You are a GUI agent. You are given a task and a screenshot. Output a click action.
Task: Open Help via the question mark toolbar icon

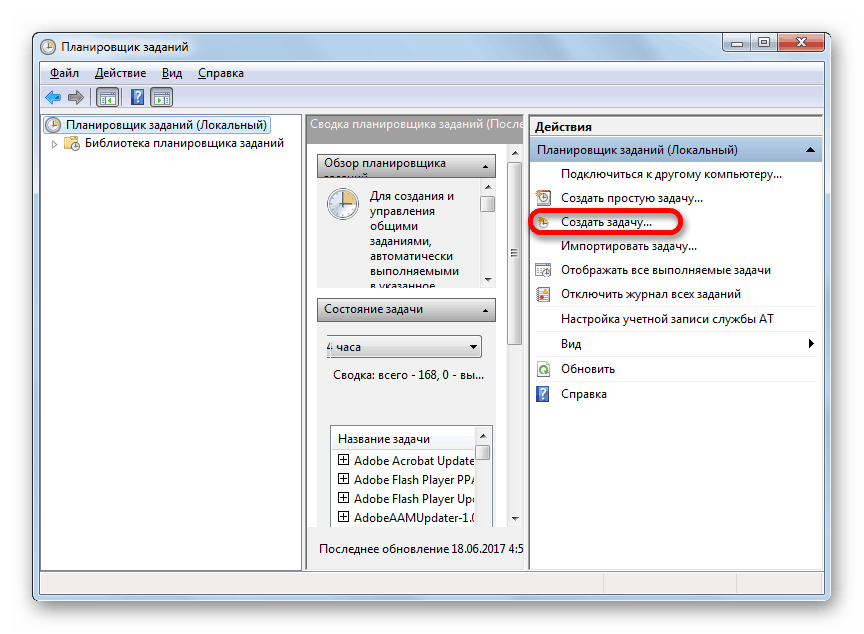click(137, 97)
